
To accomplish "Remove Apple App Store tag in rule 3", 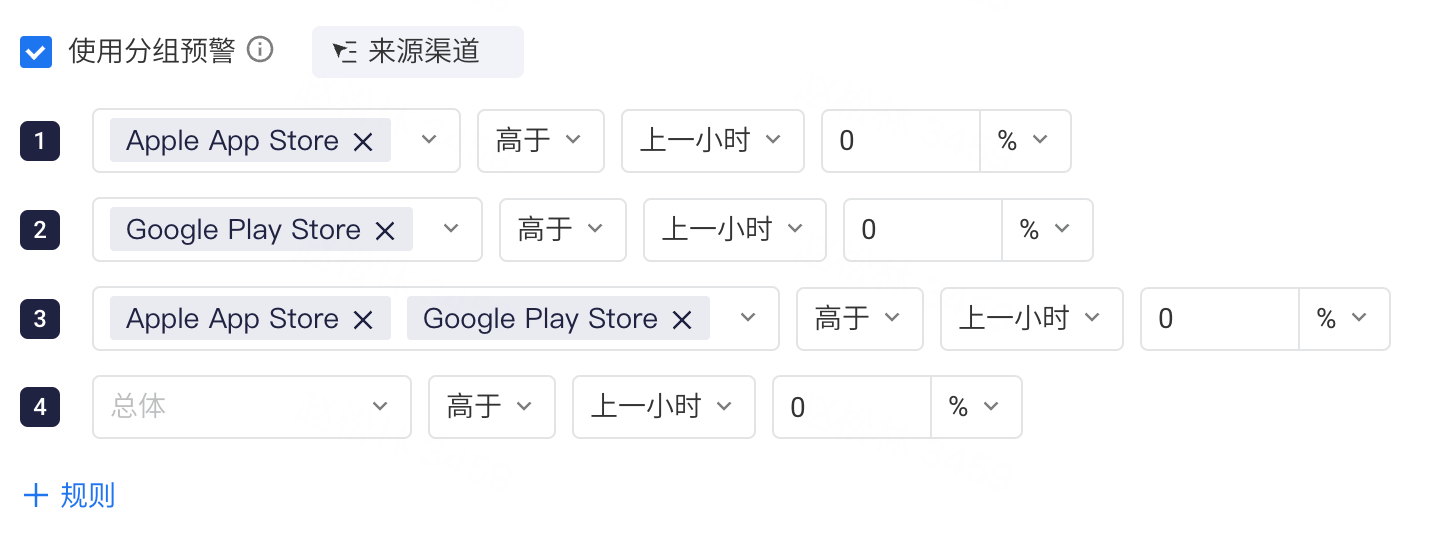I will pos(363,320).
